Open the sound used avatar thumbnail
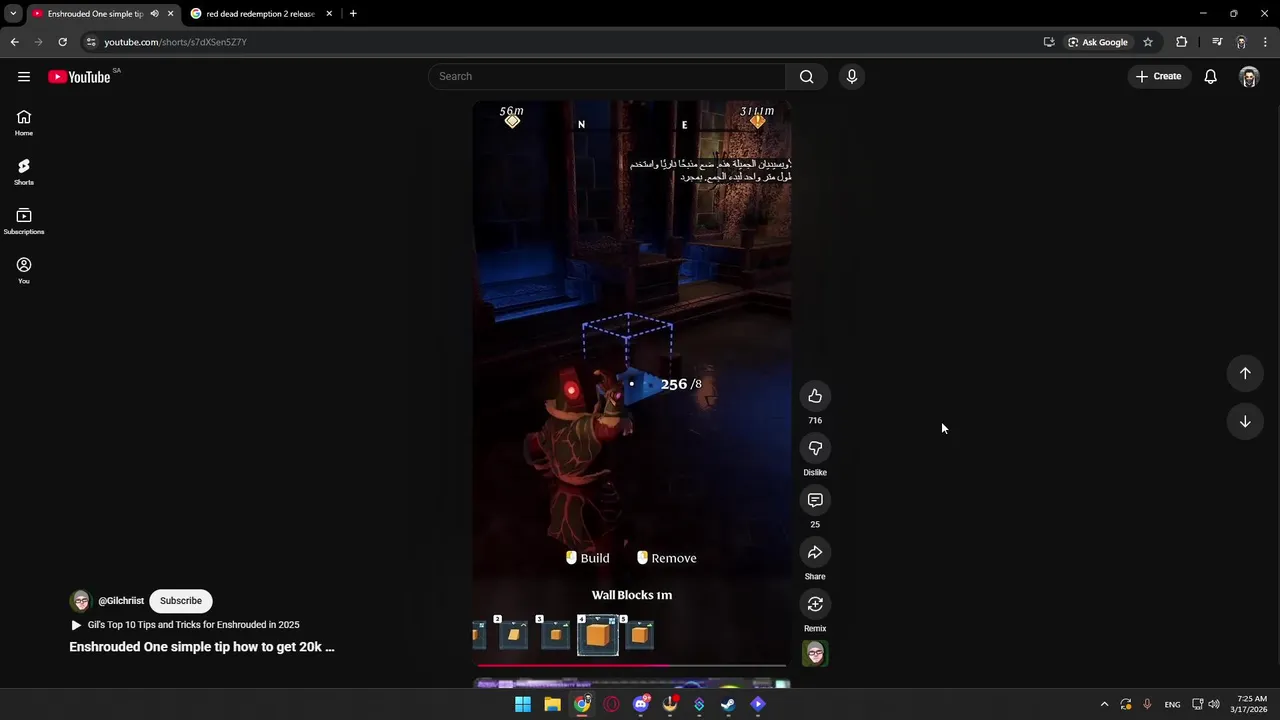 (815, 653)
